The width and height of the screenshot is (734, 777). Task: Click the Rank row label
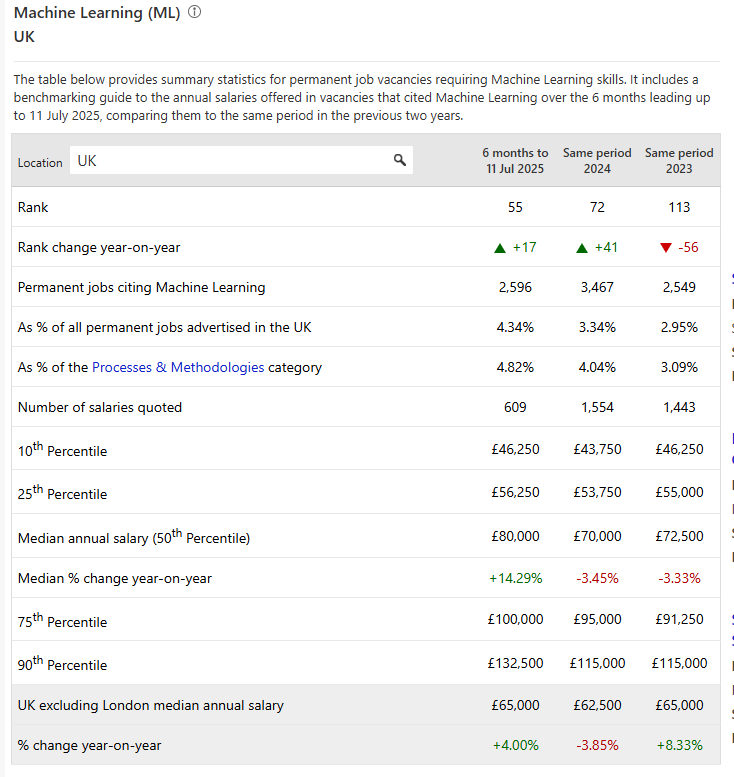pyautogui.click(x=33, y=207)
